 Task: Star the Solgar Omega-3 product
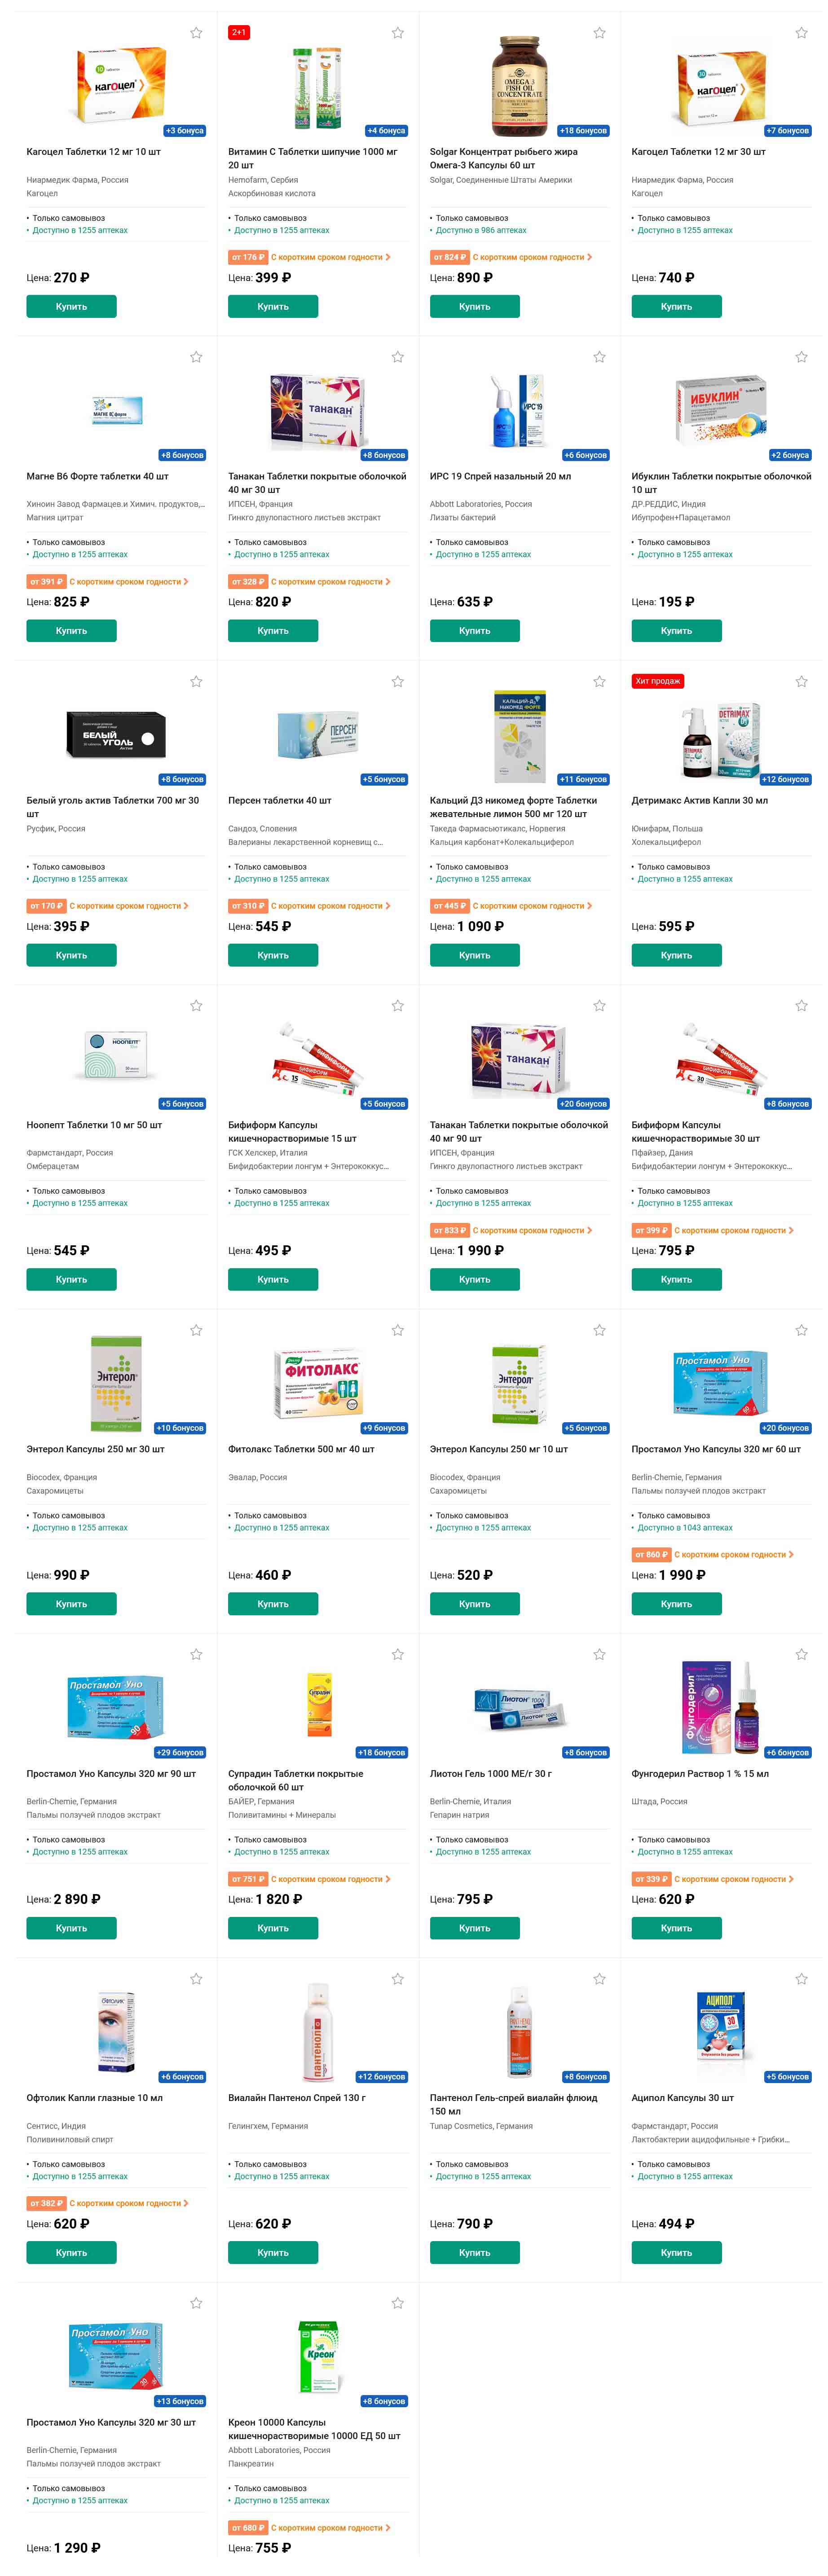[600, 33]
